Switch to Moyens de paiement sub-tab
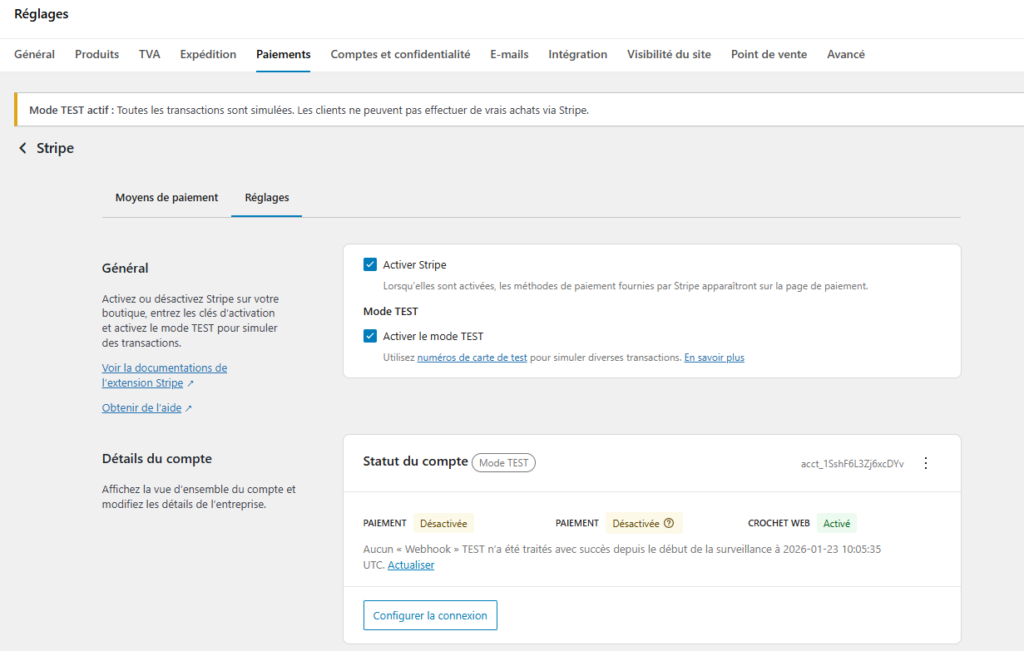1024x651 pixels. click(x=167, y=197)
